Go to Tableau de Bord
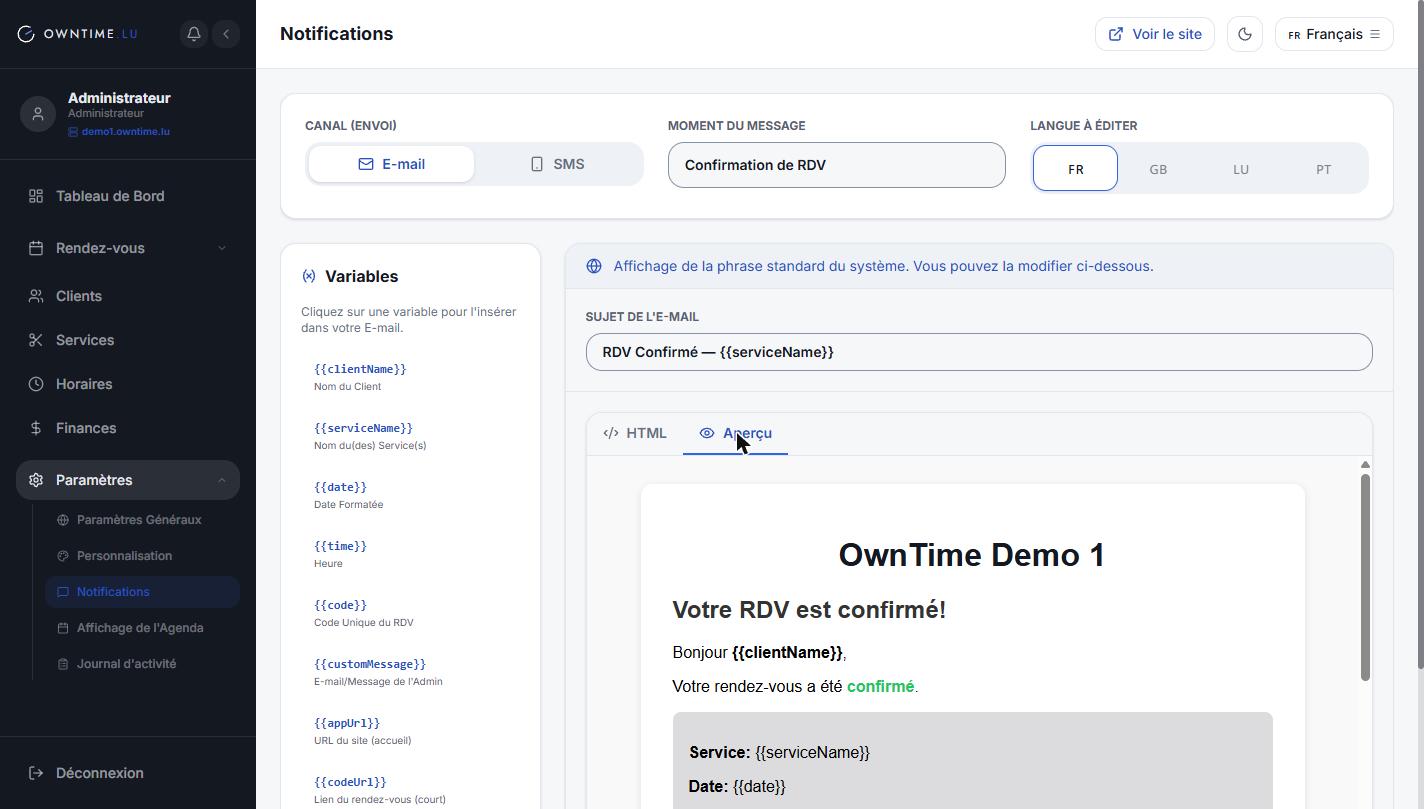Viewport: 1424px width, 809px height. tap(128, 196)
